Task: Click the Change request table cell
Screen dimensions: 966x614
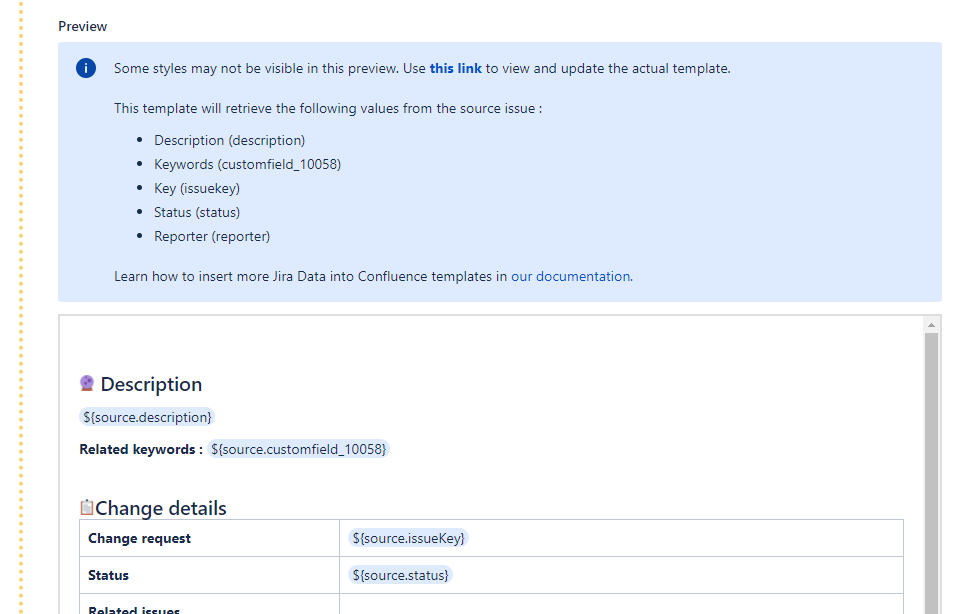Action: 139,537
